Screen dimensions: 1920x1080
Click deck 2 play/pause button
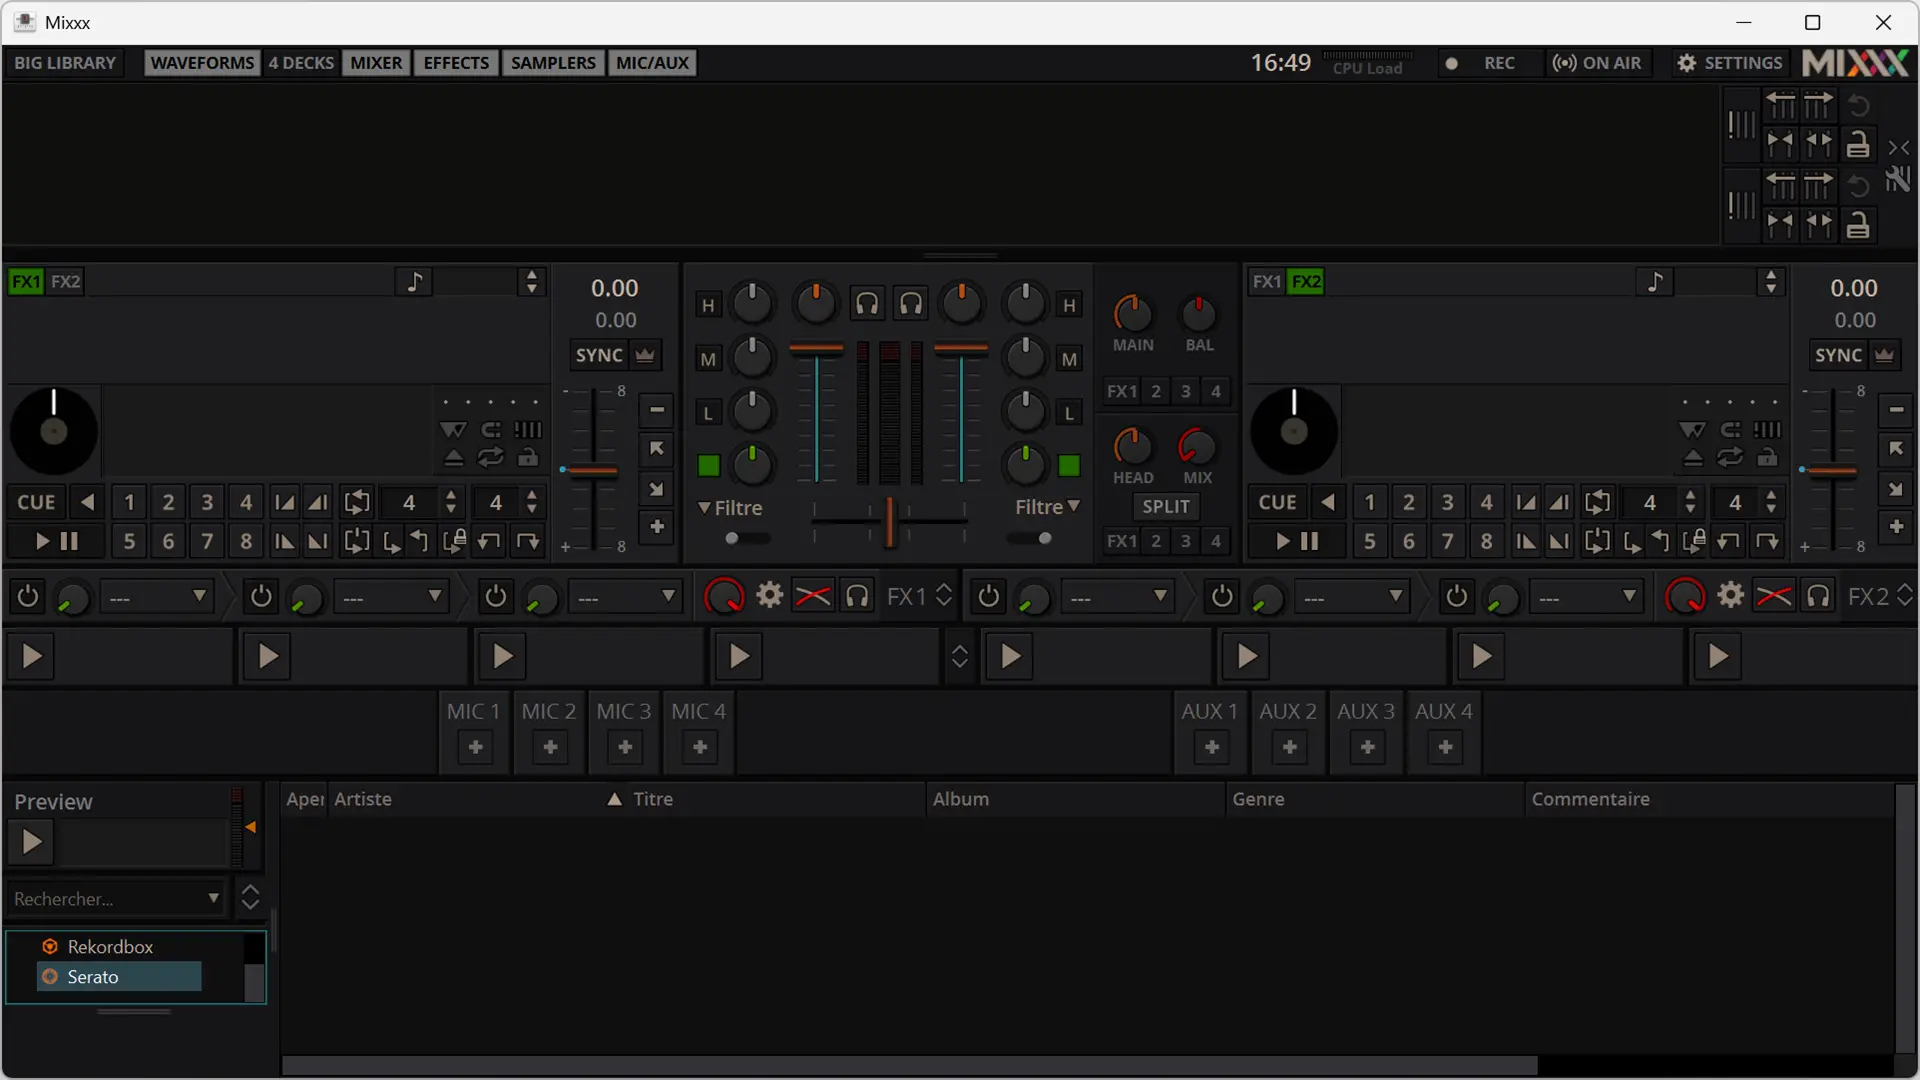1295,542
